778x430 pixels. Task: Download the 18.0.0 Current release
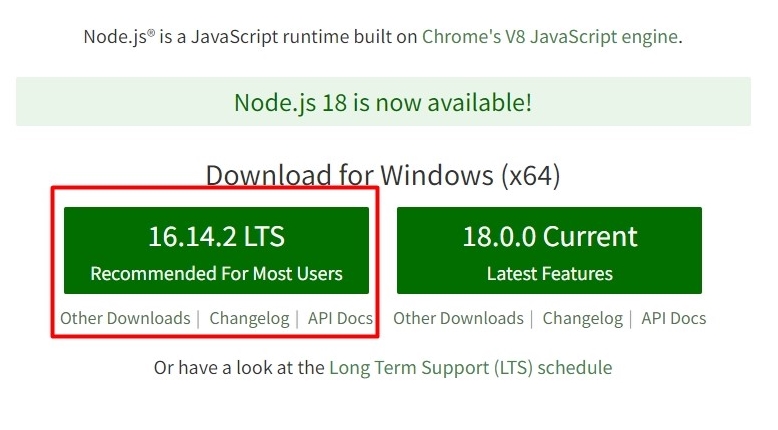coord(549,250)
